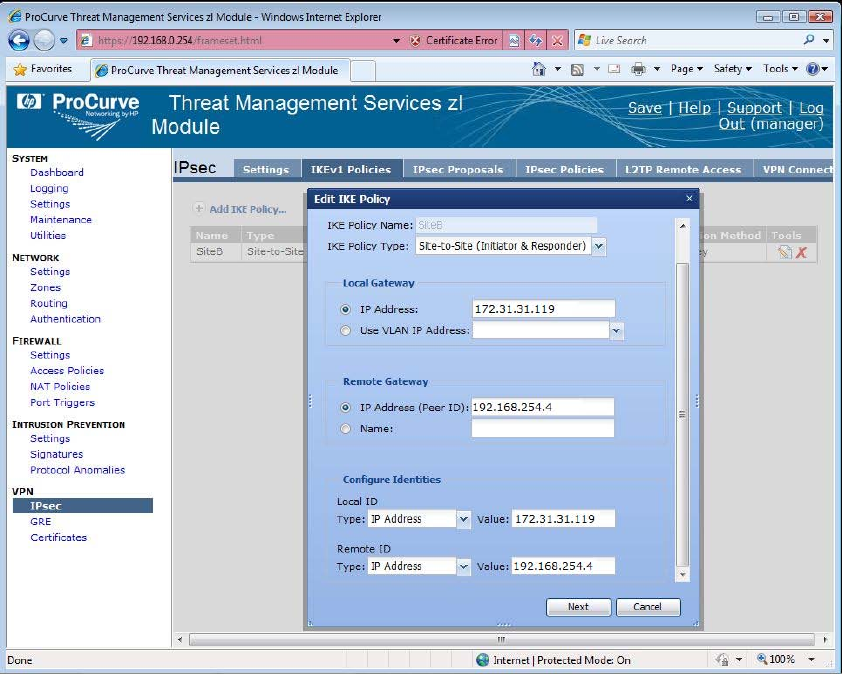Click the Help link in header

pyautogui.click(x=694, y=108)
